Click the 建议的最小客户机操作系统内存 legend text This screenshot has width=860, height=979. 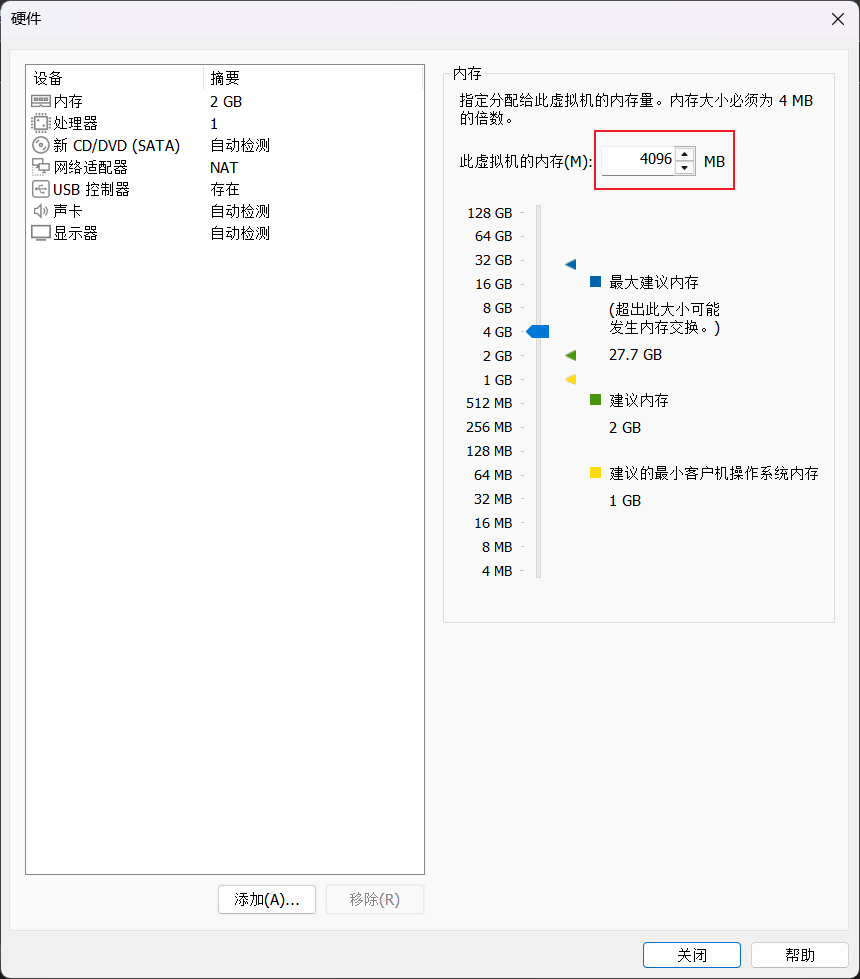click(x=714, y=473)
